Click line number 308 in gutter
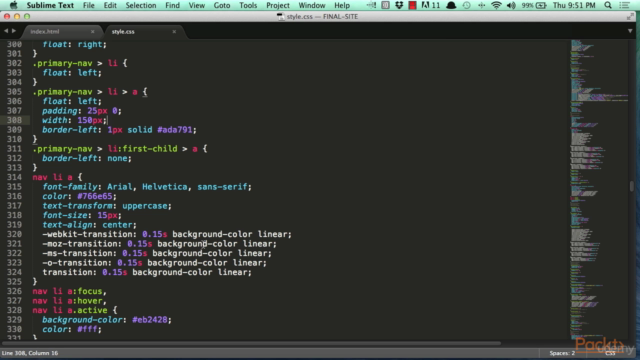 [x=14, y=120]
